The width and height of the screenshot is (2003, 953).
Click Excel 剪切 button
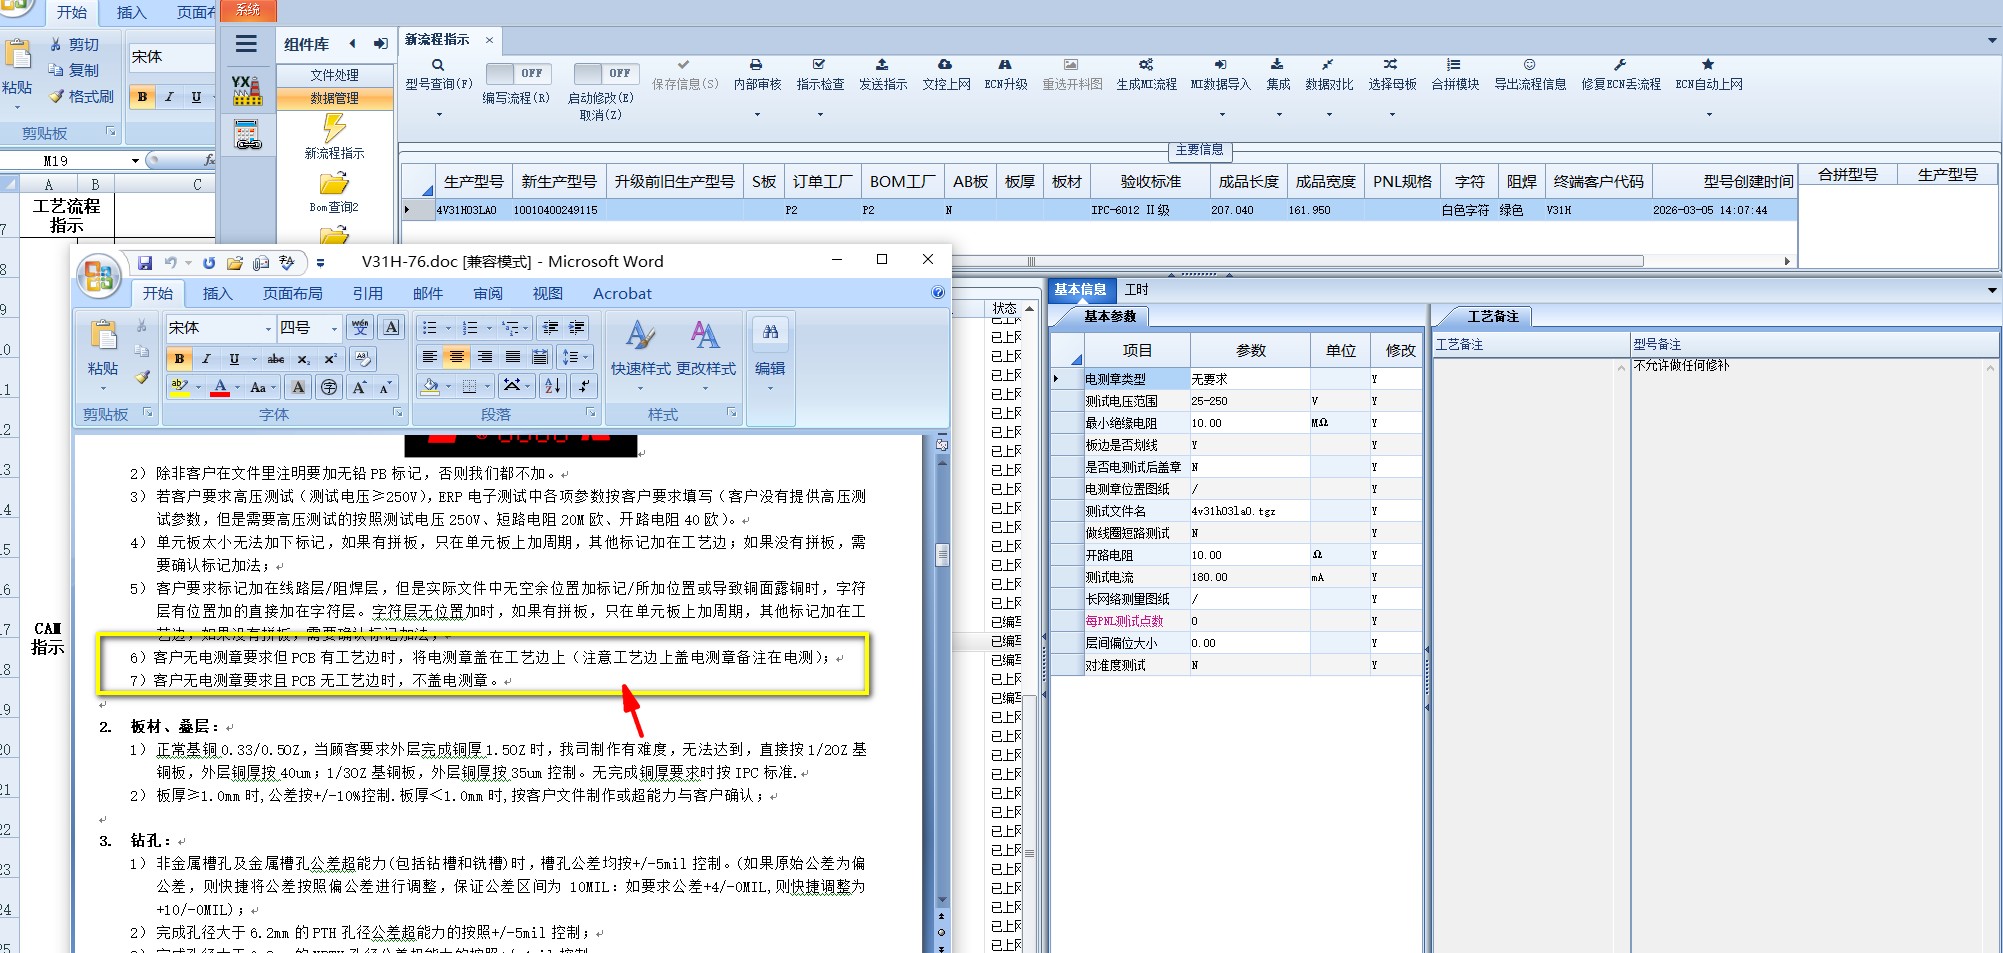coord(75,45)
